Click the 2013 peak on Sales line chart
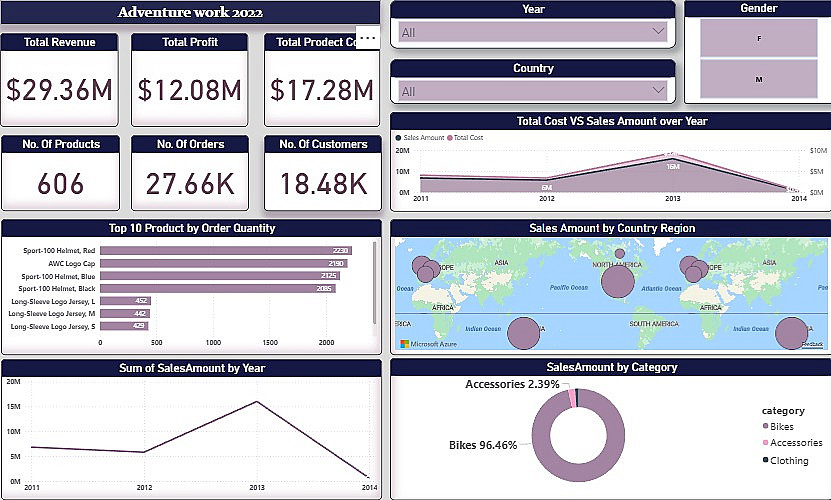The width and height of the screenshot is (831, 500). tap(257, 401)
